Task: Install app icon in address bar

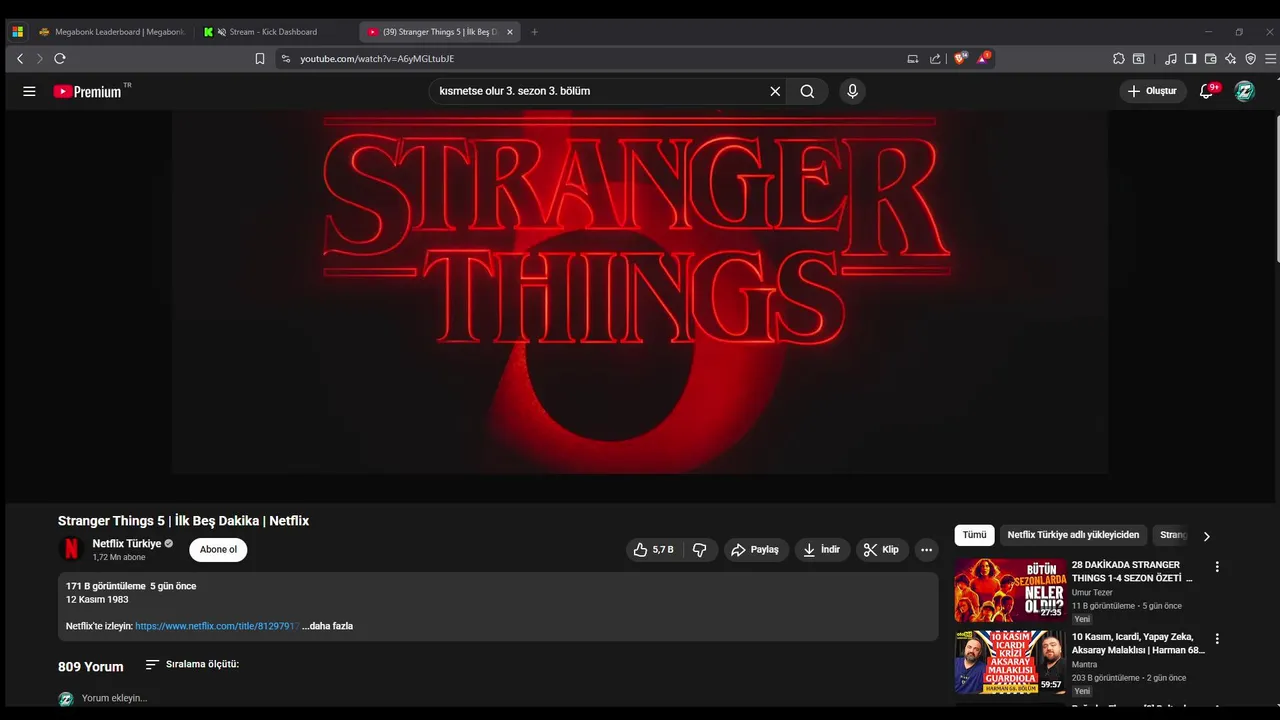Action: coord(913,59)
